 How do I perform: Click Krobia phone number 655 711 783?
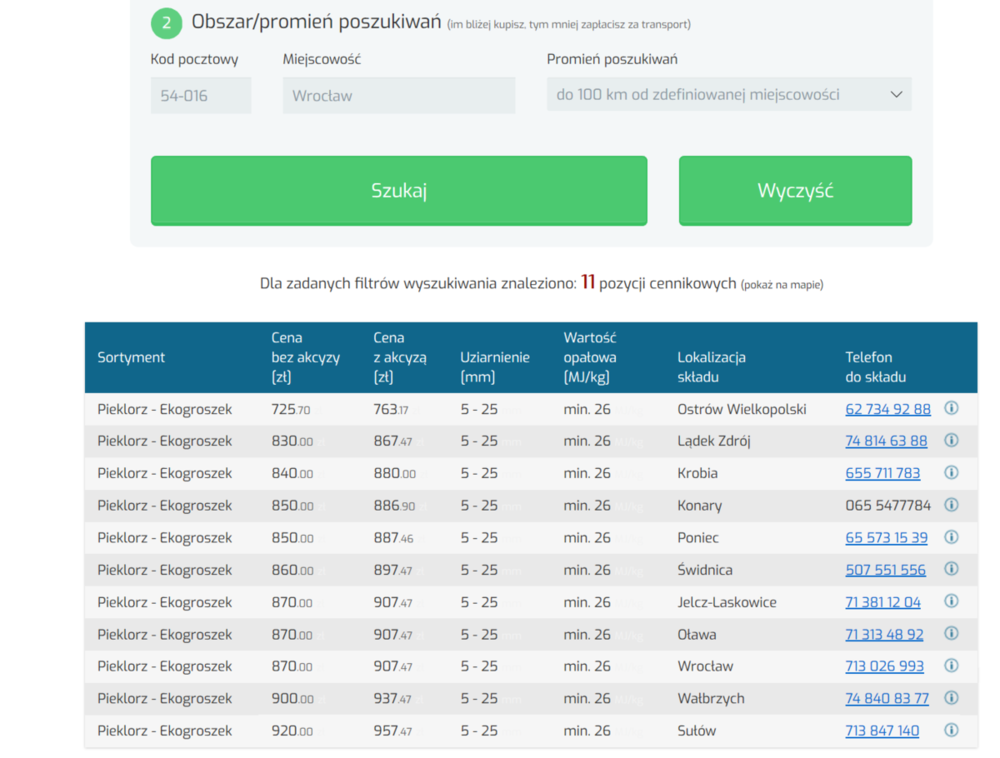[x=882, y=473]
